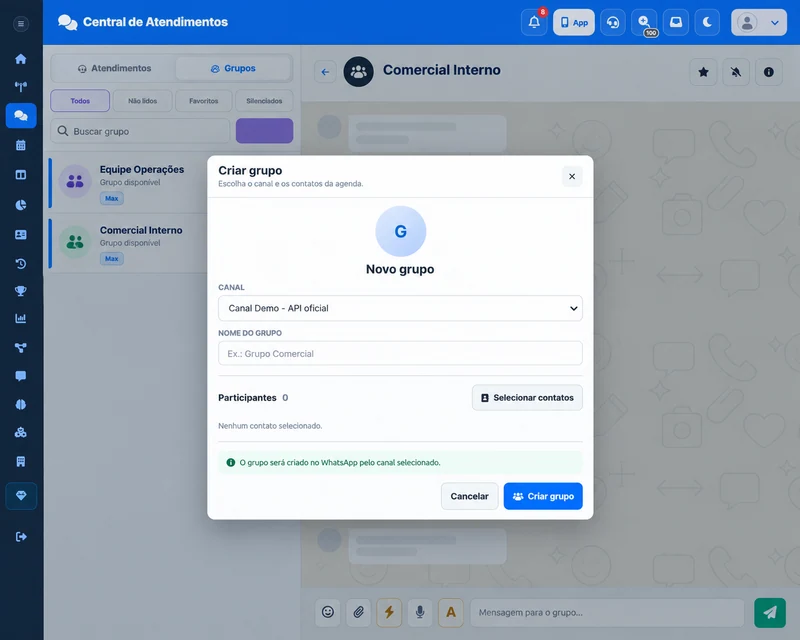Click the back arrow in chat header
The height and width of the screenshot is (640, 800).
point(325,72)
